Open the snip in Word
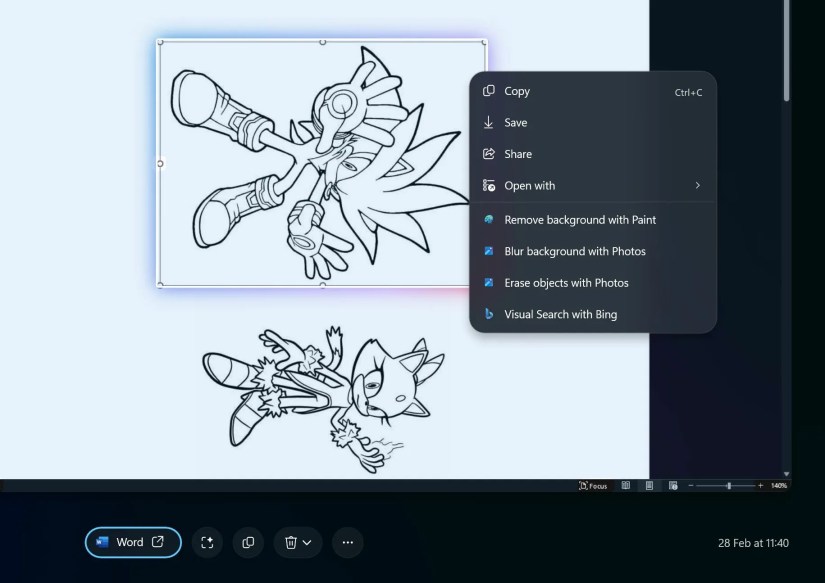Screen dimensions: 825x583 [131, 542]
